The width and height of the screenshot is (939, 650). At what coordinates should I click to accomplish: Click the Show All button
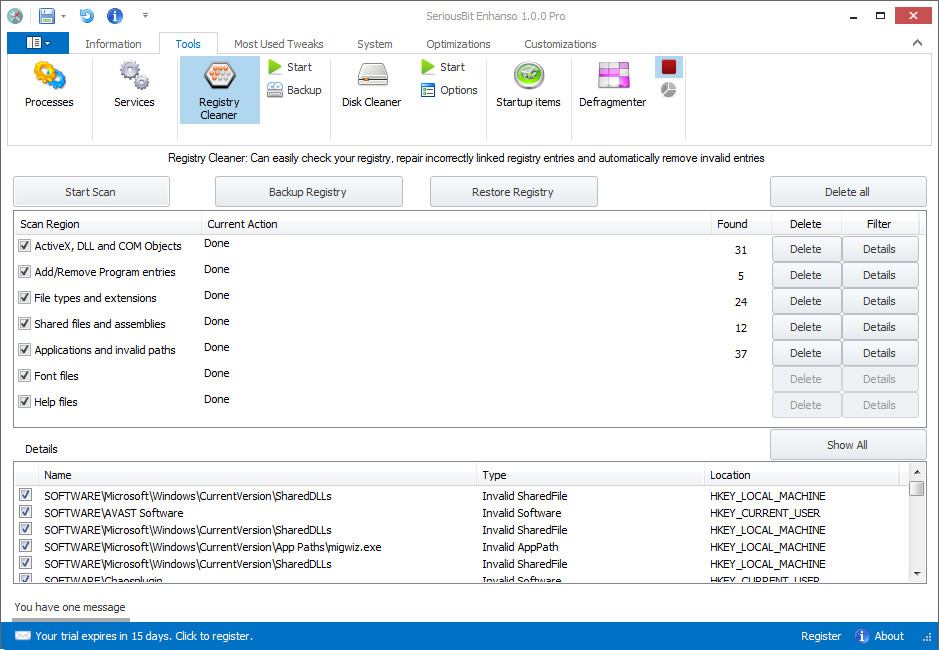point(847,445)
